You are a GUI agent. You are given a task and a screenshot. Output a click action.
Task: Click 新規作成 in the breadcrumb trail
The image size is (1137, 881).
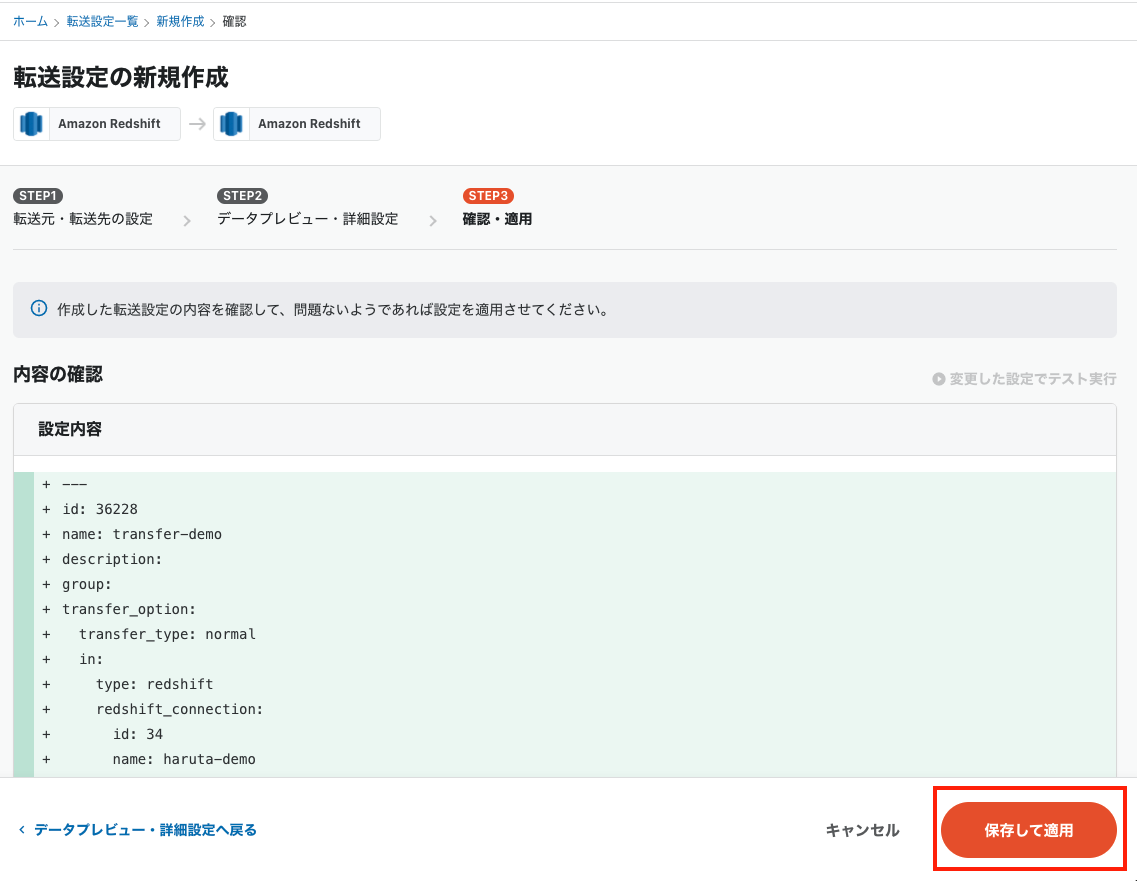click(180, 20)
